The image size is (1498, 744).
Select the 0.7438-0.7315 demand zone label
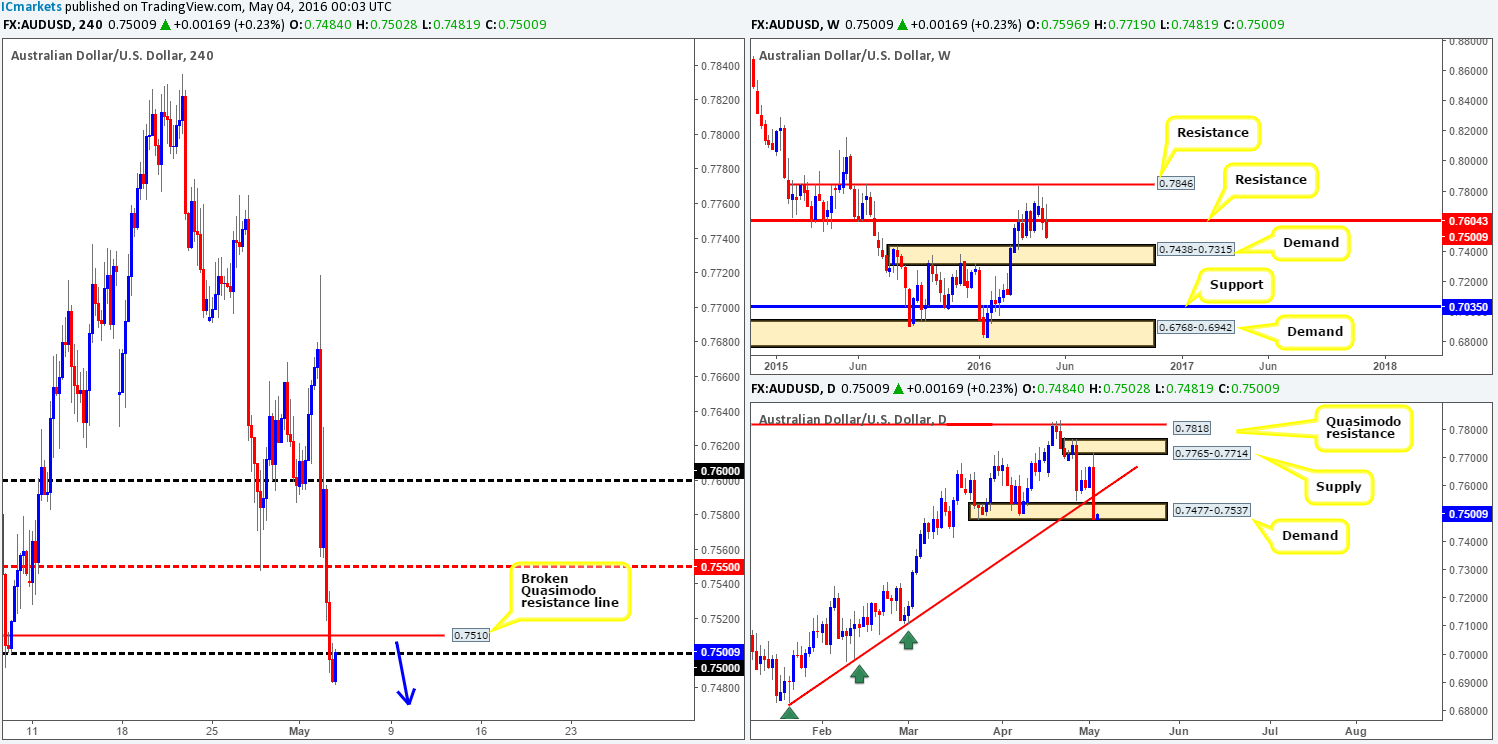pos(1201,248)
